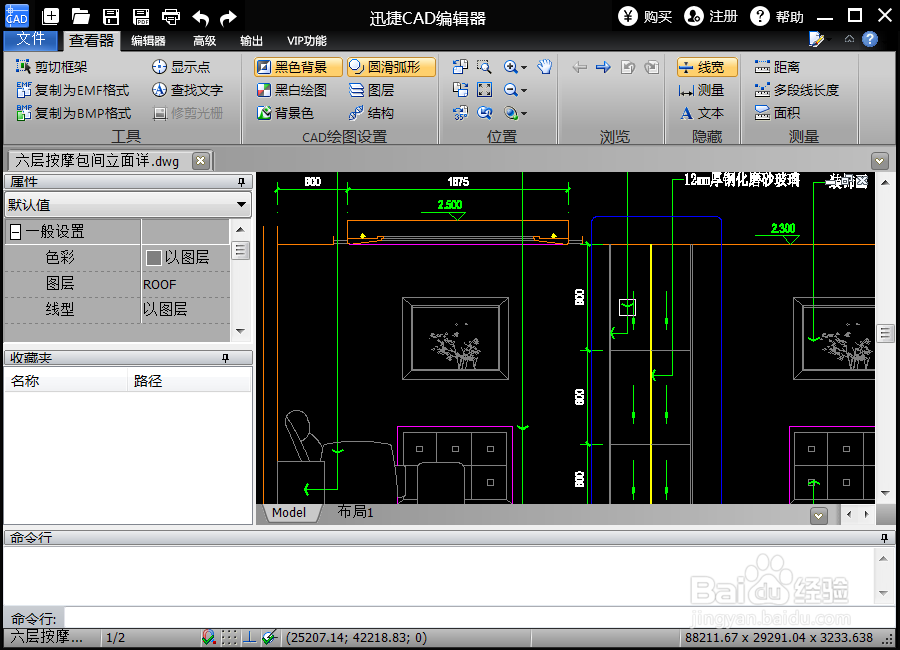The width and height of the screenshot is (900, 650).
Task: Go to previous view with left arrow
Action: click(x=580, y=67)
